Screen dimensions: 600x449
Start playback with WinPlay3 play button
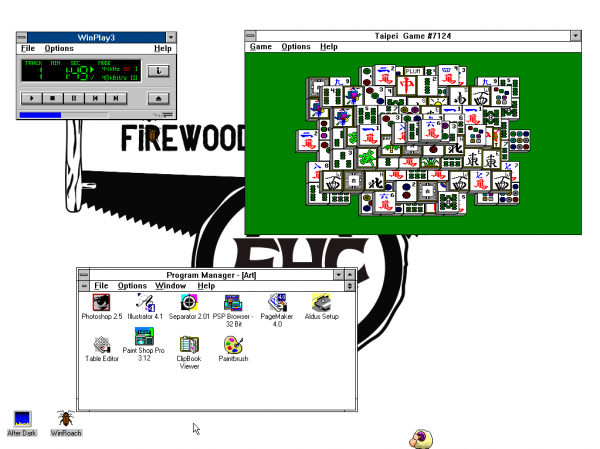click(31, 98)
